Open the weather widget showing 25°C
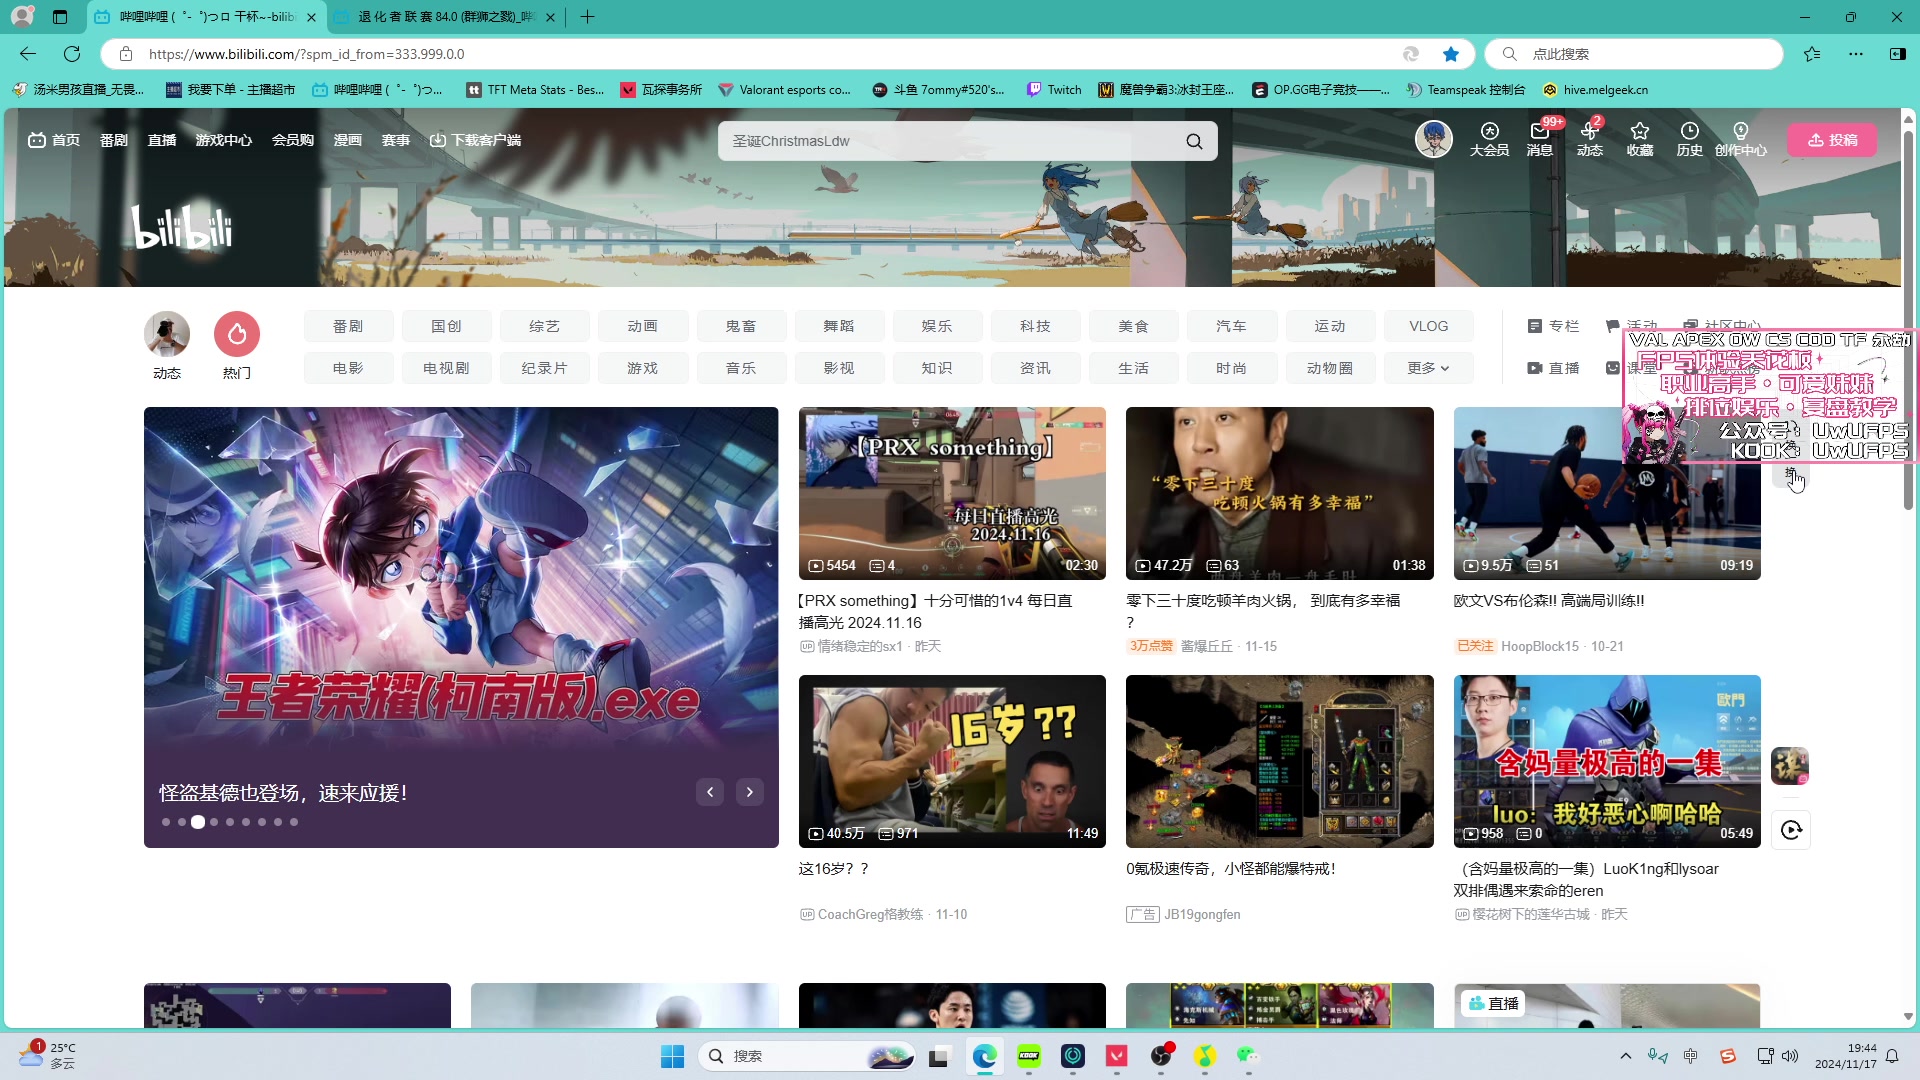The height and width of the screenshot is (1080, 1920). pyautogui.click(x=48, y=1055)
